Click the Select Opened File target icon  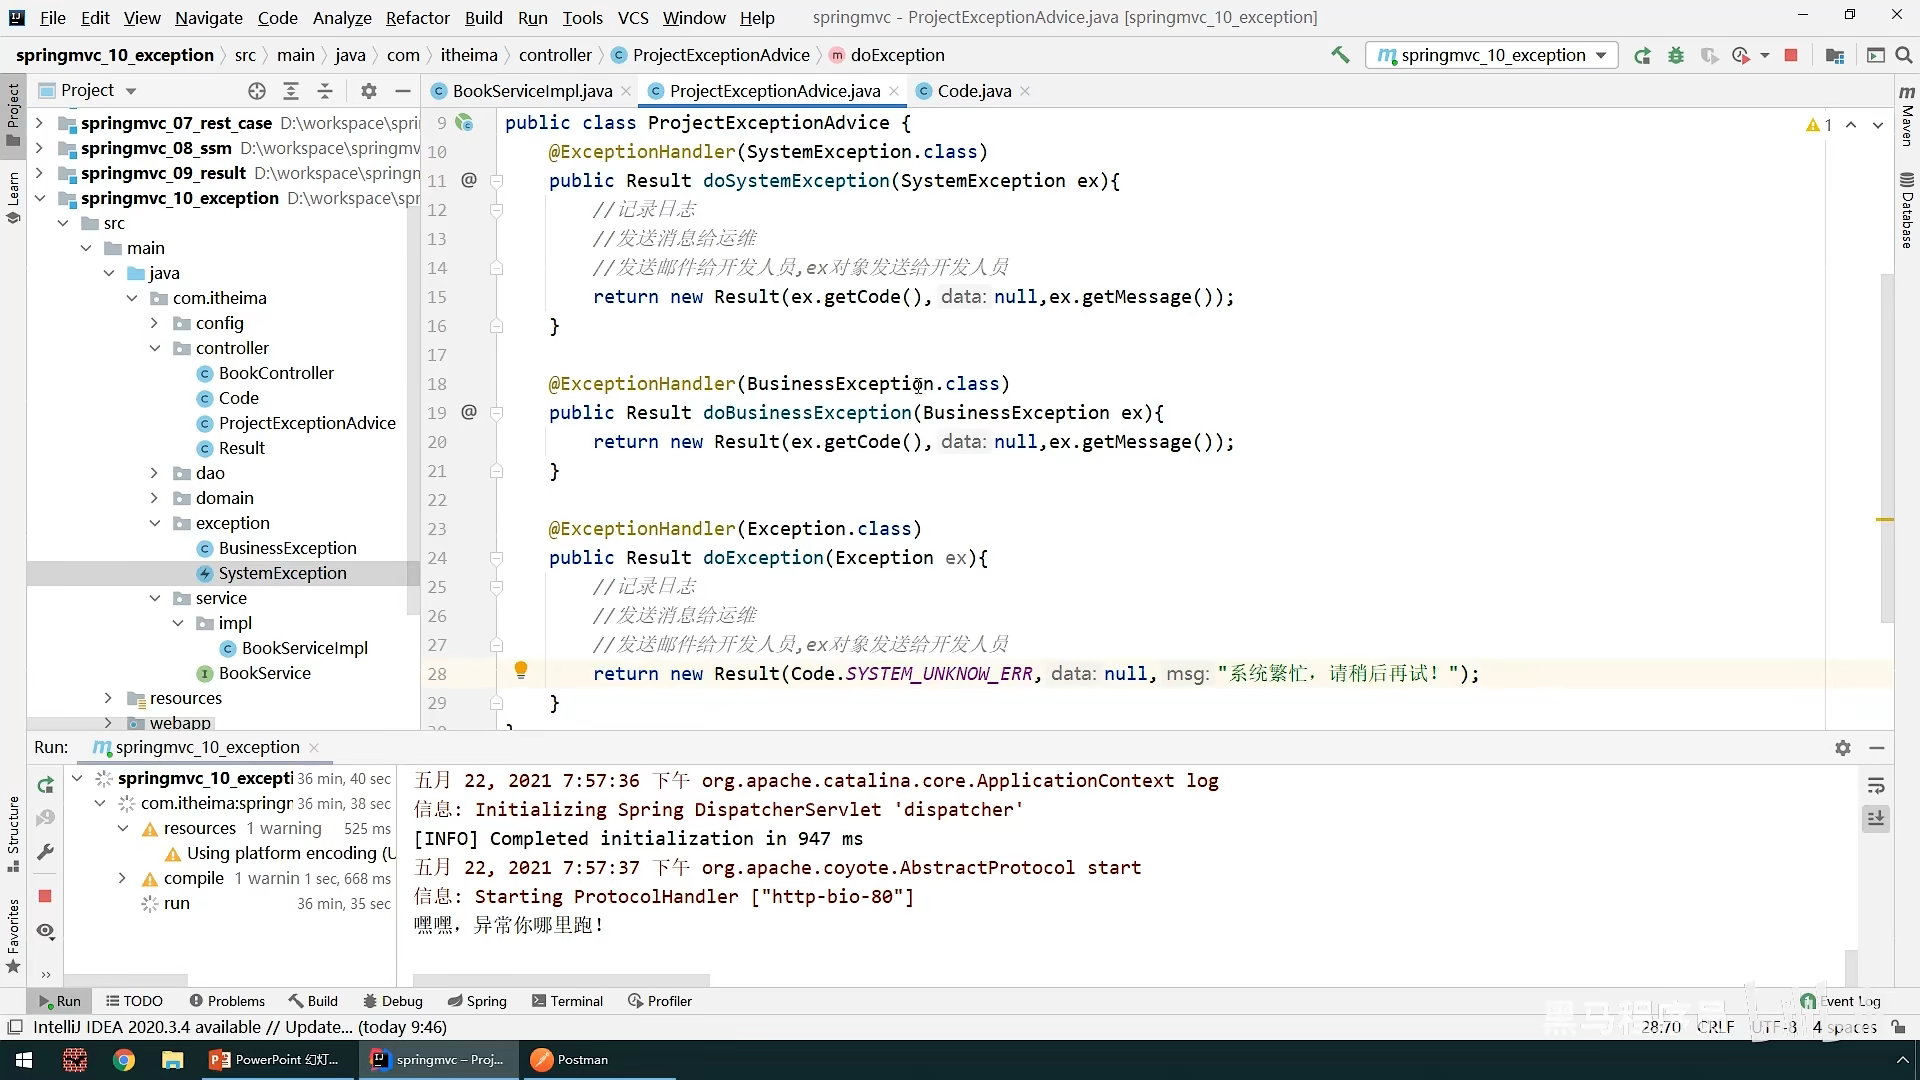257,91
